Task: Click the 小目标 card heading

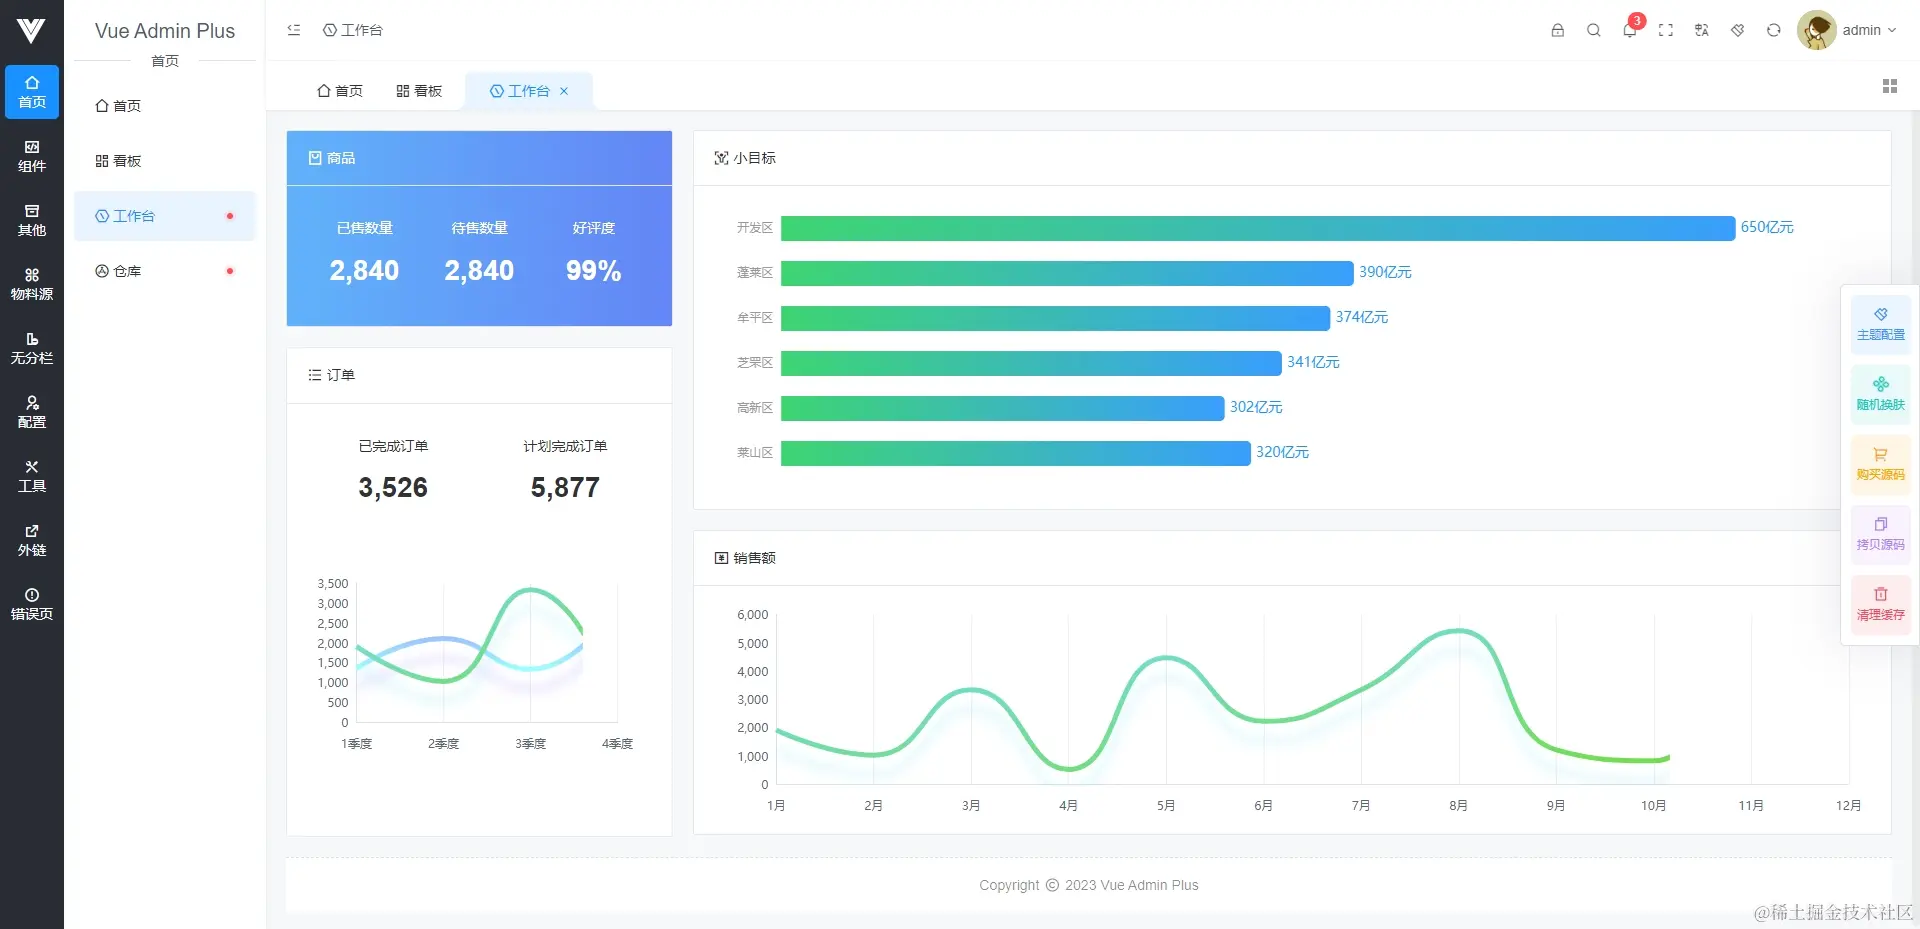Action: pyautogui.click(x=745, y=158)
